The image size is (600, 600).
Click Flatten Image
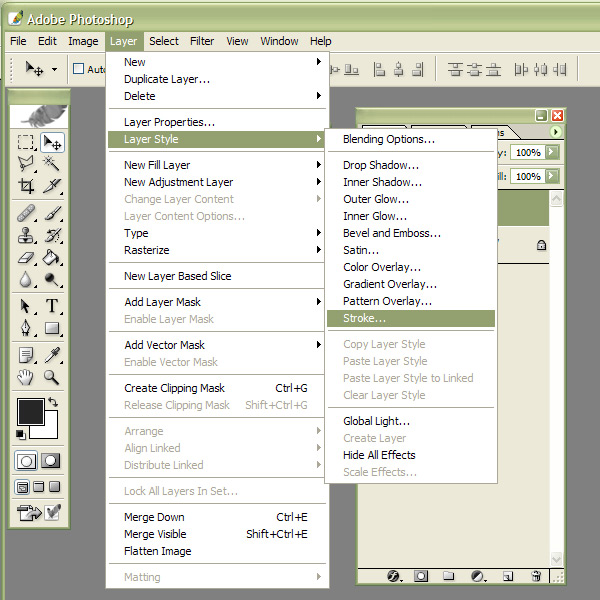[217, 551]
